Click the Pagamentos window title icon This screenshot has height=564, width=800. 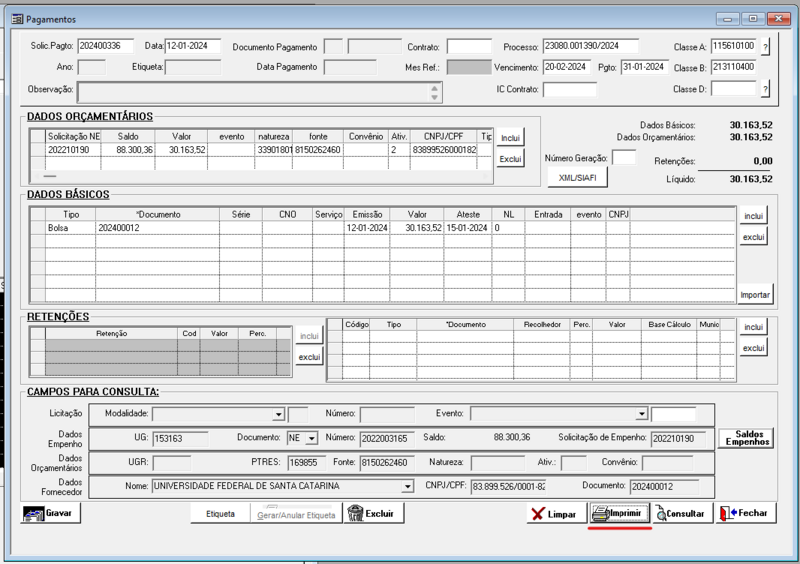[16, 19]
